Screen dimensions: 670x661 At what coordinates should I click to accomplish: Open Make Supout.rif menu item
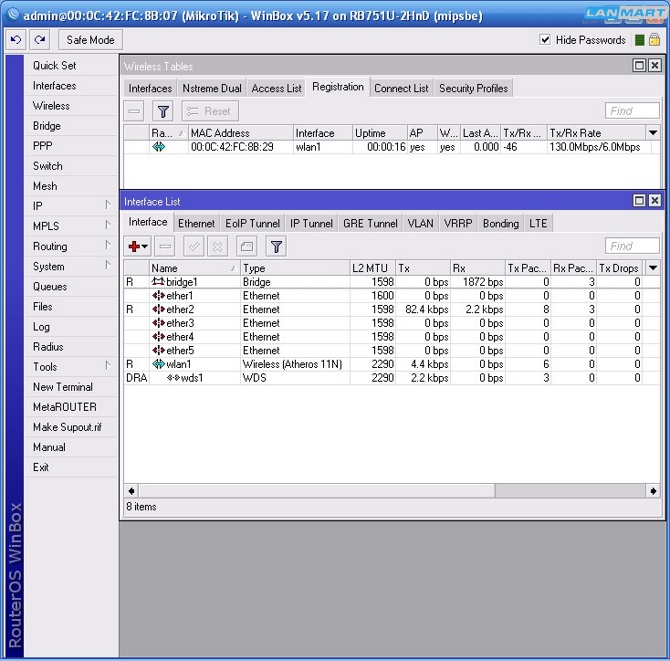(71, 427)
